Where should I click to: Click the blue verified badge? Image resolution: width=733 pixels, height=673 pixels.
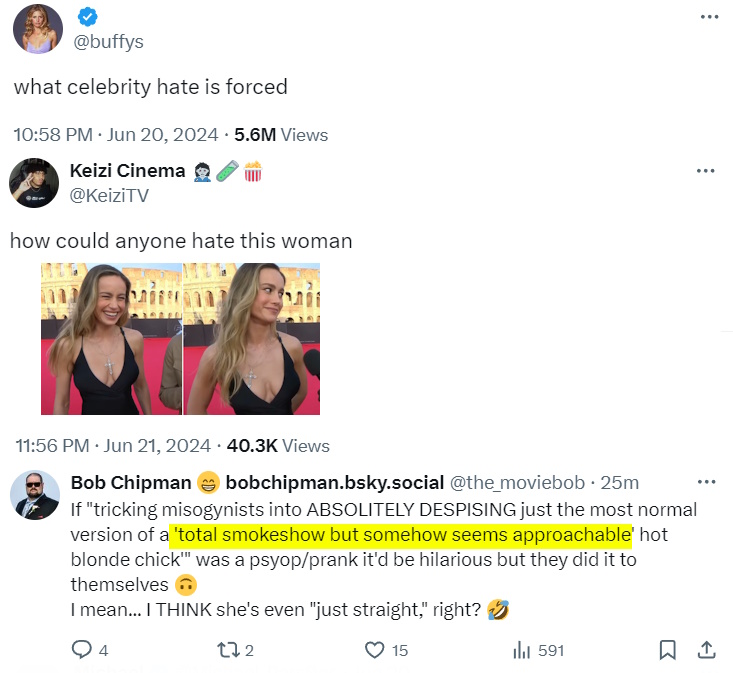point(90,17)
